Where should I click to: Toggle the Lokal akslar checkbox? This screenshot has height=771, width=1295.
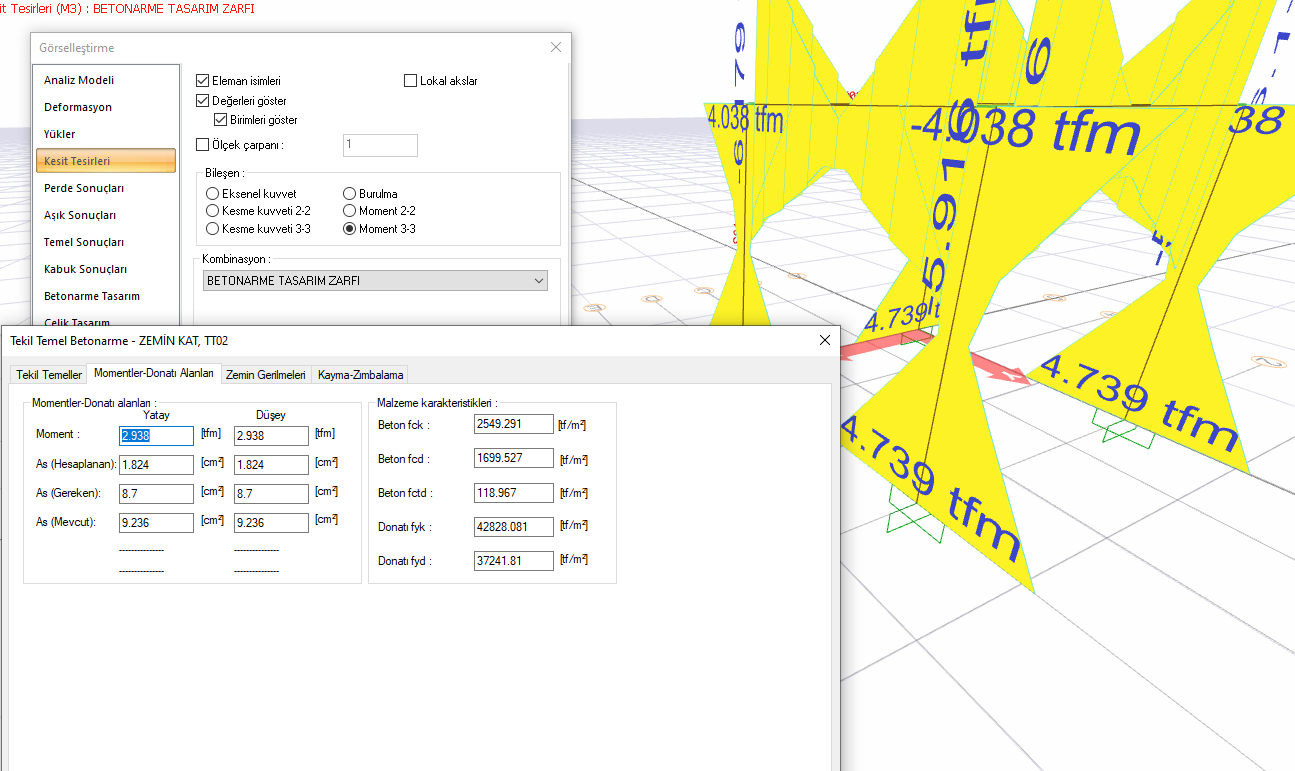tap(411, 81)
